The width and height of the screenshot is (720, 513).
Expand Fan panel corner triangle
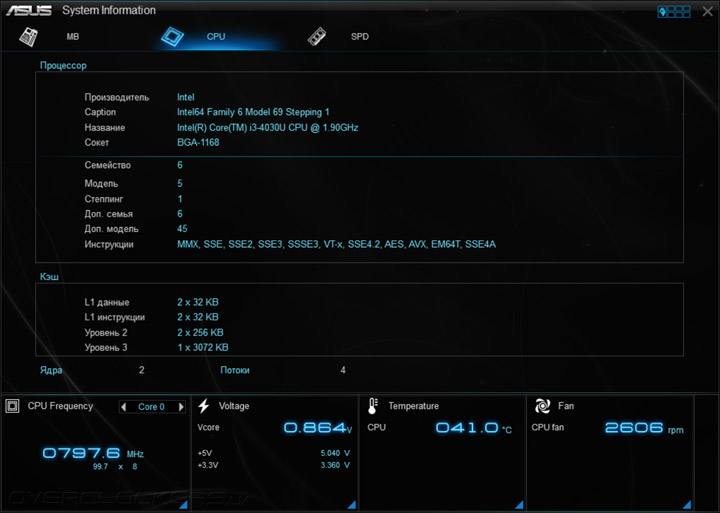(x=687, y=505)
